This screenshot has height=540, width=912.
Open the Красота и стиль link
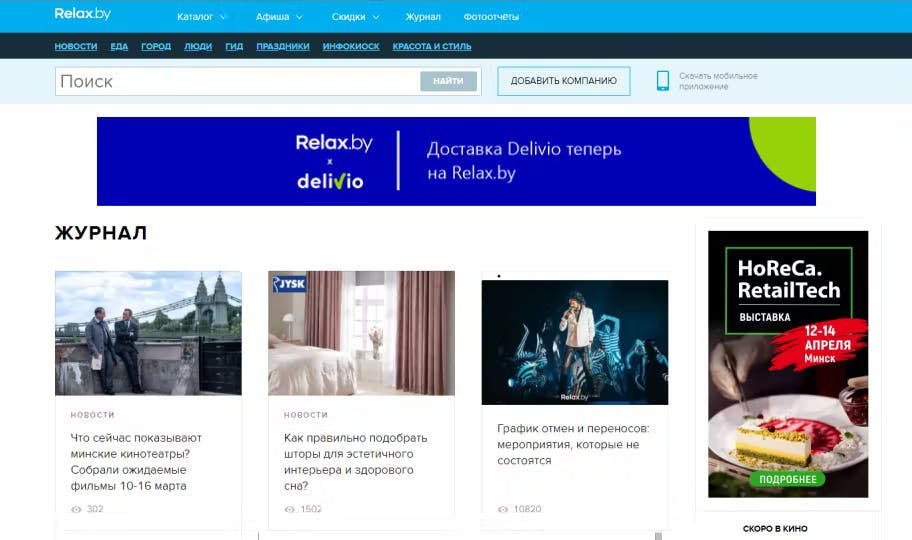432,46
